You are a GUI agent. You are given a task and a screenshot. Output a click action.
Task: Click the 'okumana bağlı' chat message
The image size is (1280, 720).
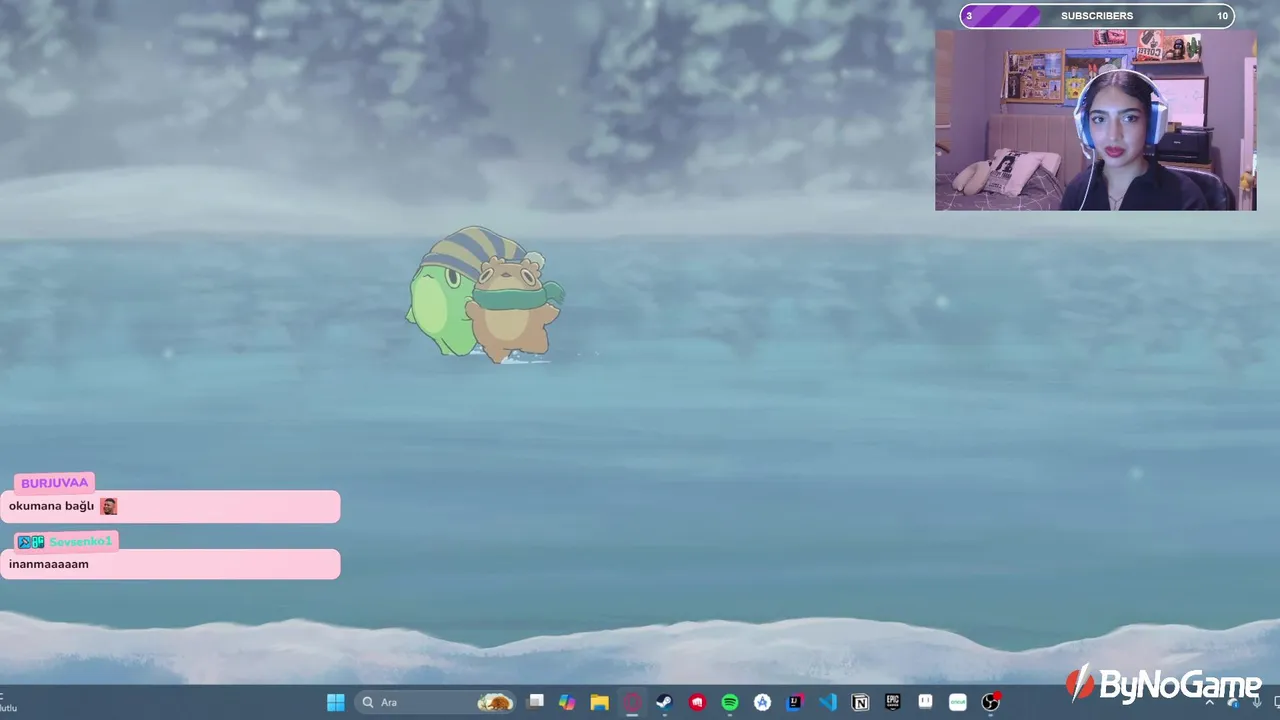[51, 506]
